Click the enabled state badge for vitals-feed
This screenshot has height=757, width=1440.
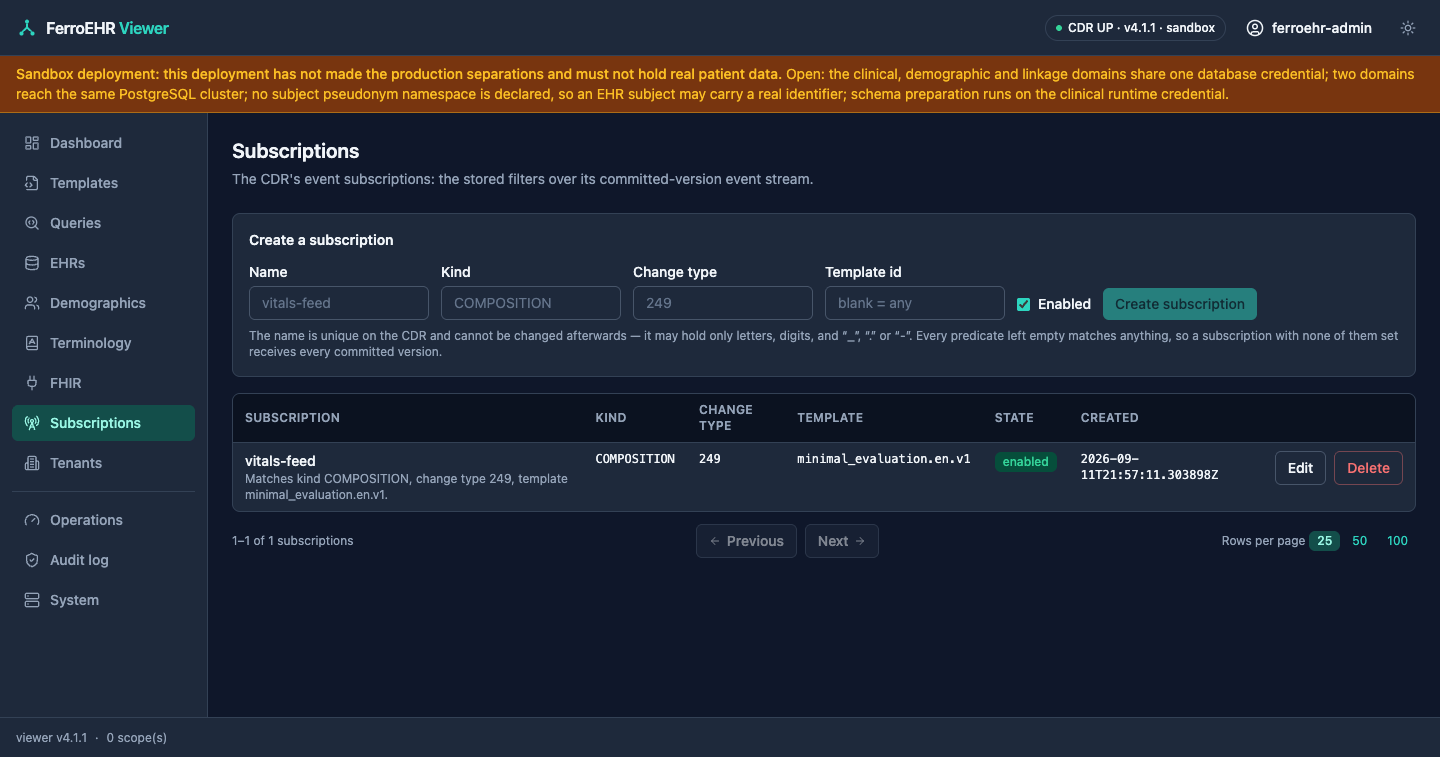tap(1026, 462)
